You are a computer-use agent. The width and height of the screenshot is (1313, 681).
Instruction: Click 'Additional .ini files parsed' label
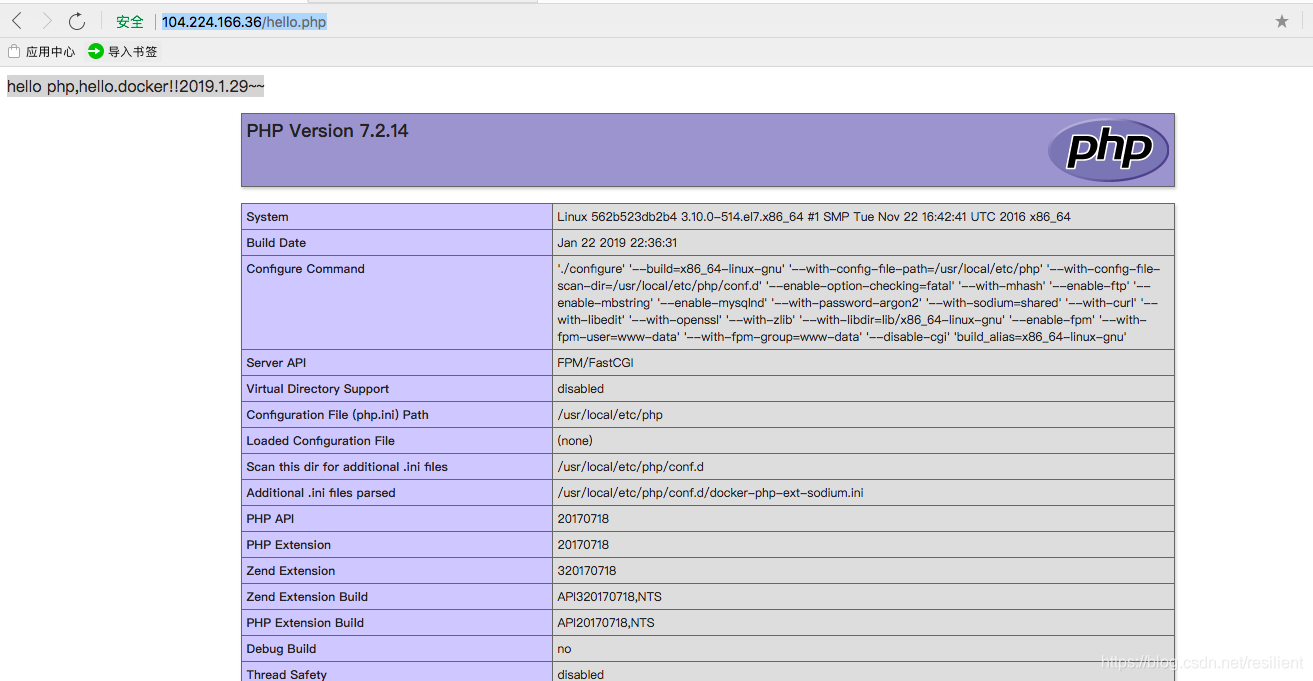pyautogui.click(x=320, y=493)
